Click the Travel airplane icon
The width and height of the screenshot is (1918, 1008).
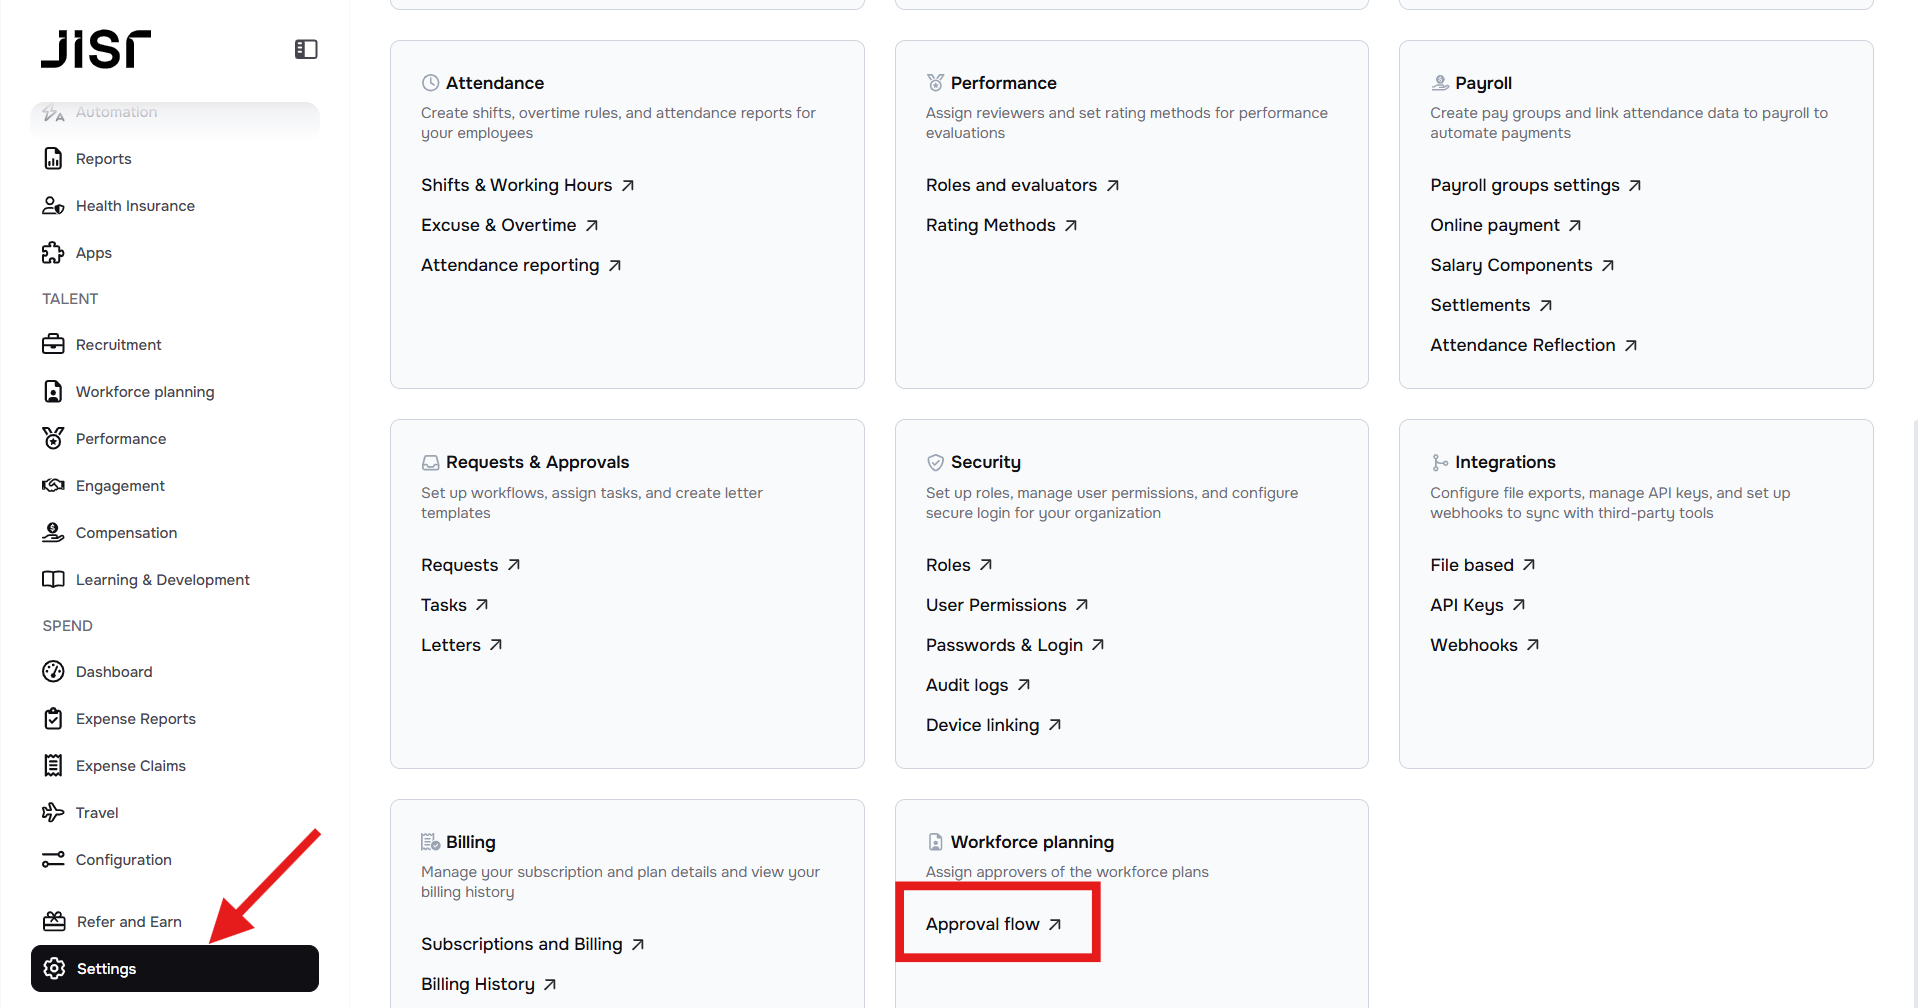(x=53, y=813)
